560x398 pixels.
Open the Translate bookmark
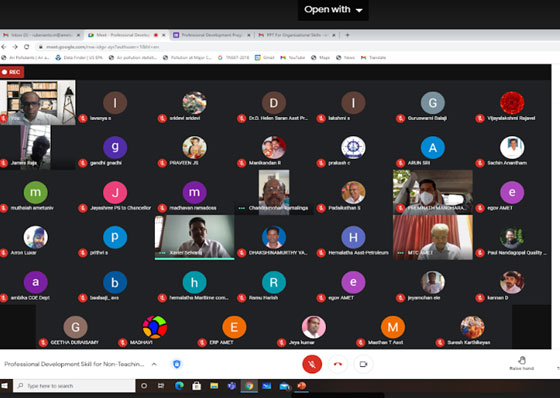(374, 58)
